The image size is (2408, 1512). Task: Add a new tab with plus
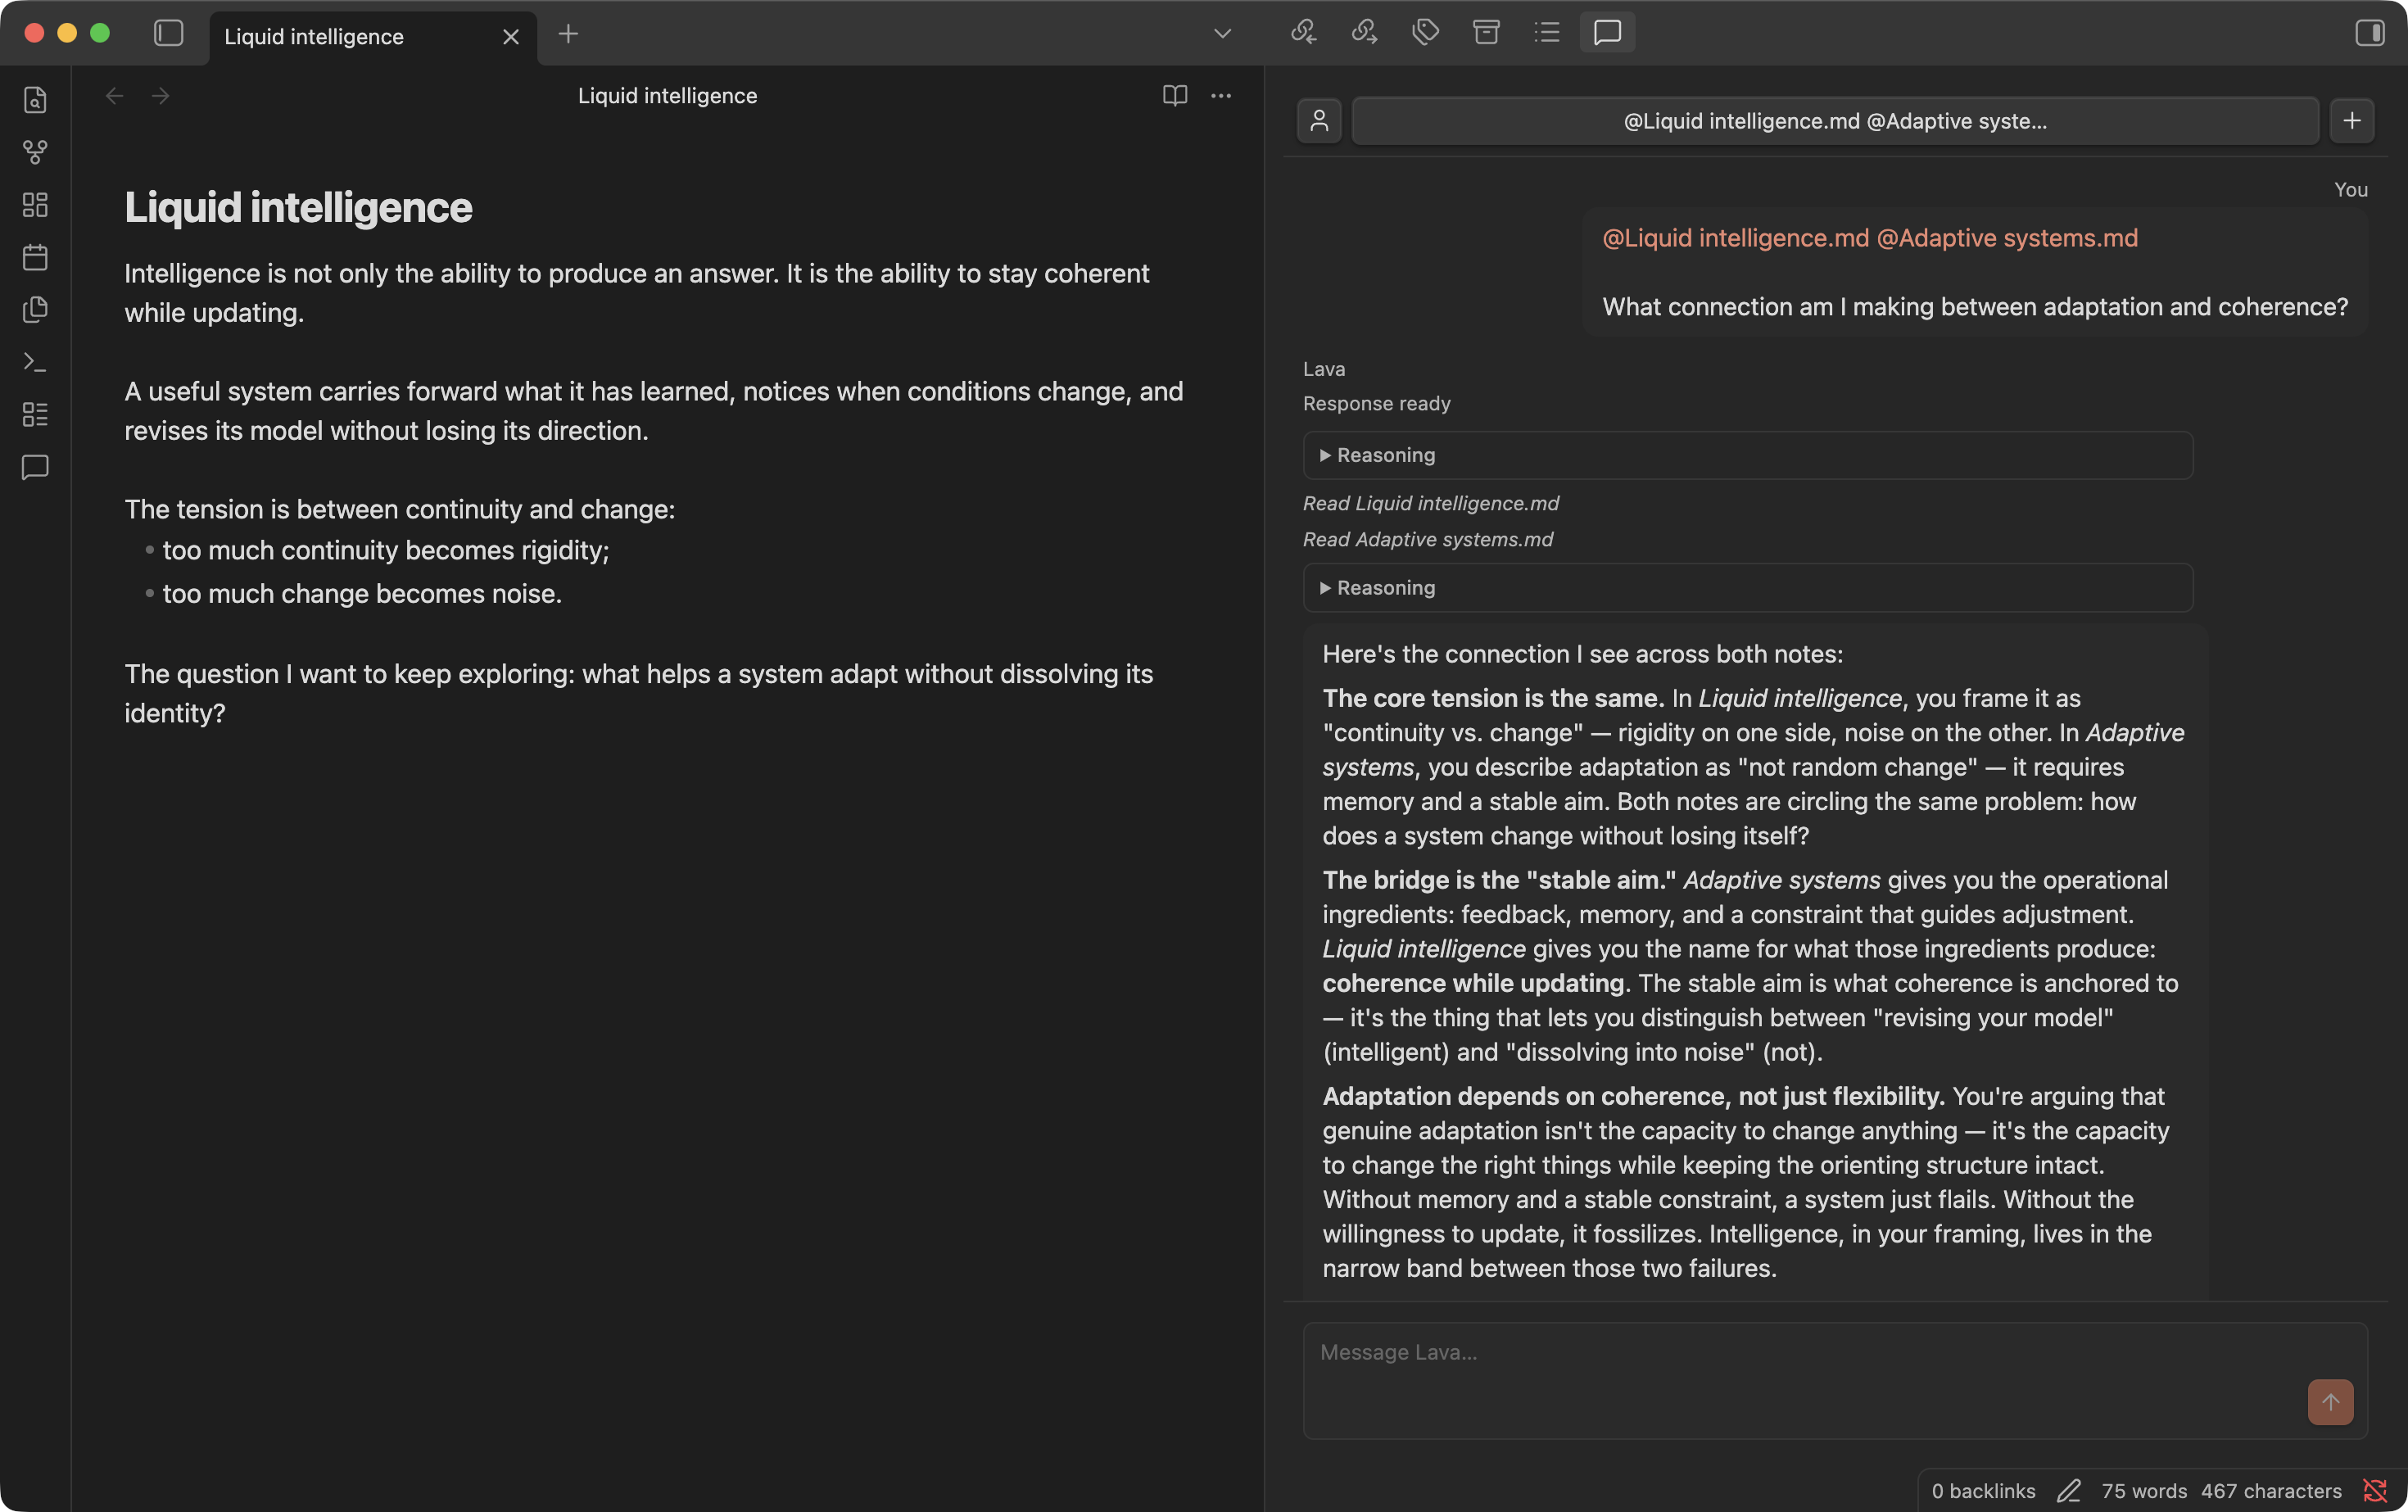(x=568, y=34)
